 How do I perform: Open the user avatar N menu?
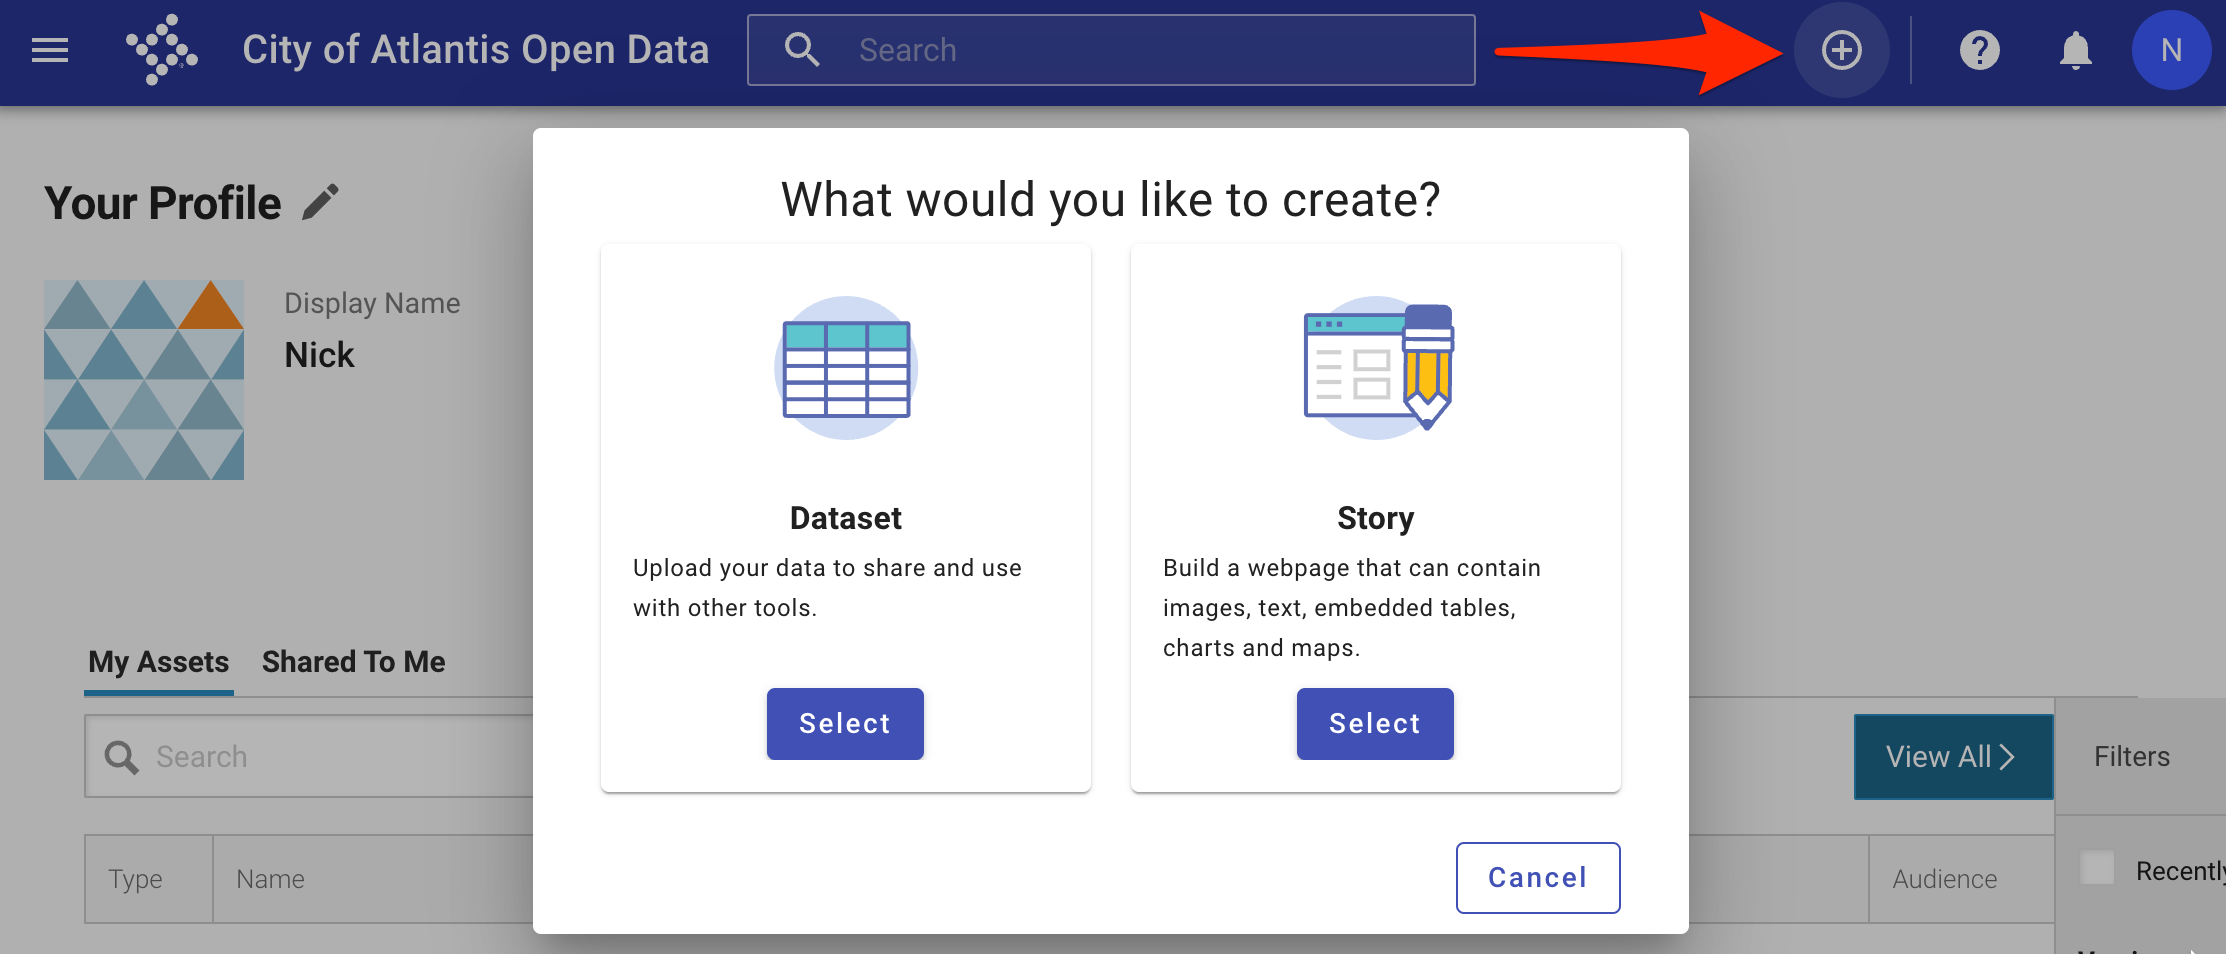tap(2170, 50)
